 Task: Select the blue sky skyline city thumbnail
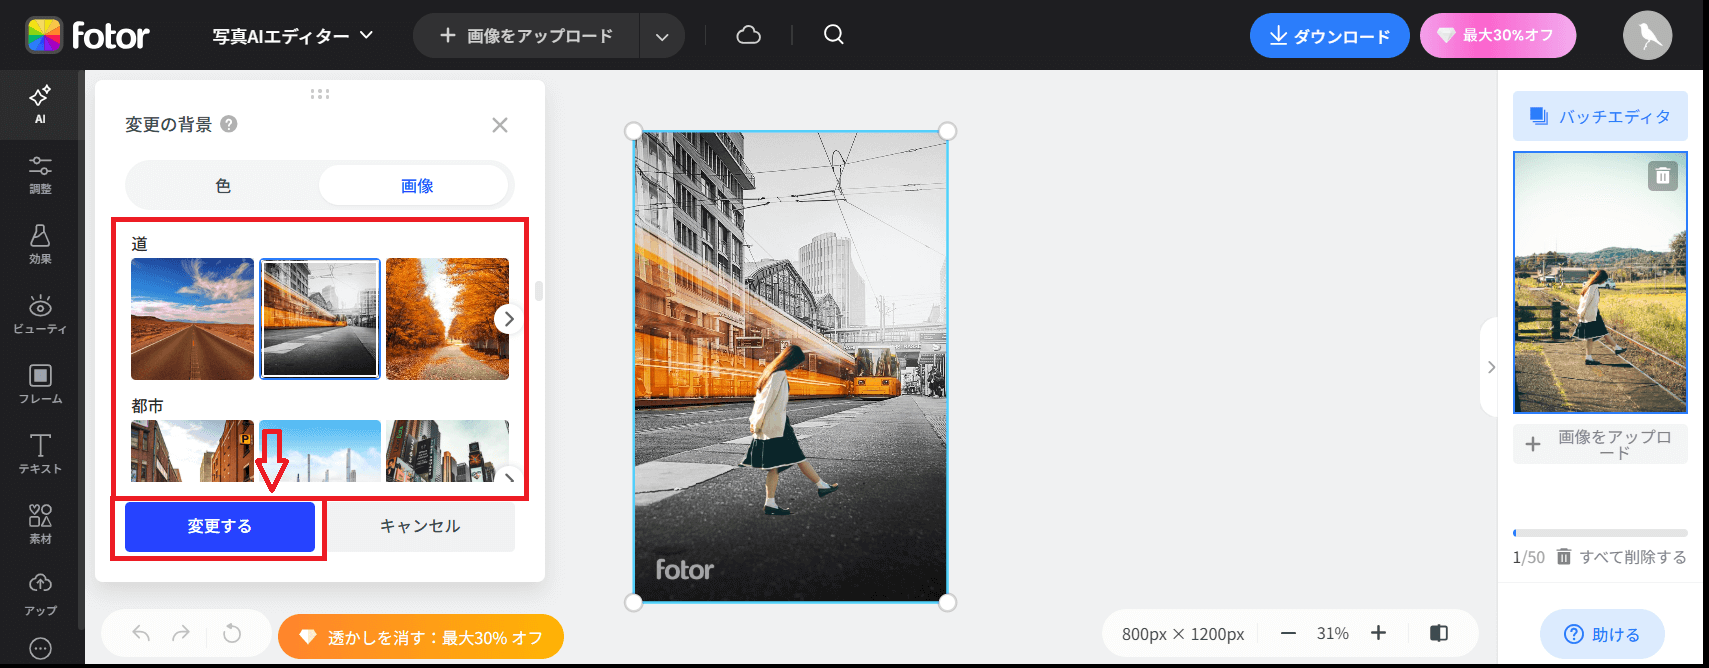(x=320, y=451)
